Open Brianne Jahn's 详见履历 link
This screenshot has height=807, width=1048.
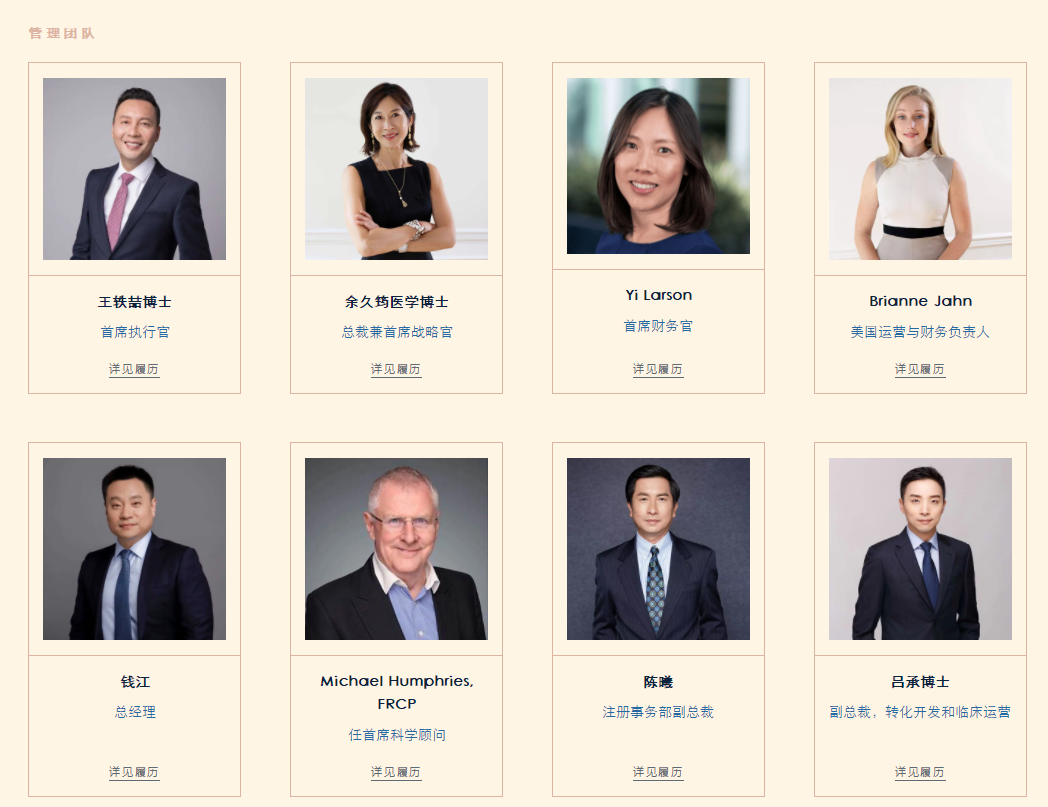(x=920, y=369)
